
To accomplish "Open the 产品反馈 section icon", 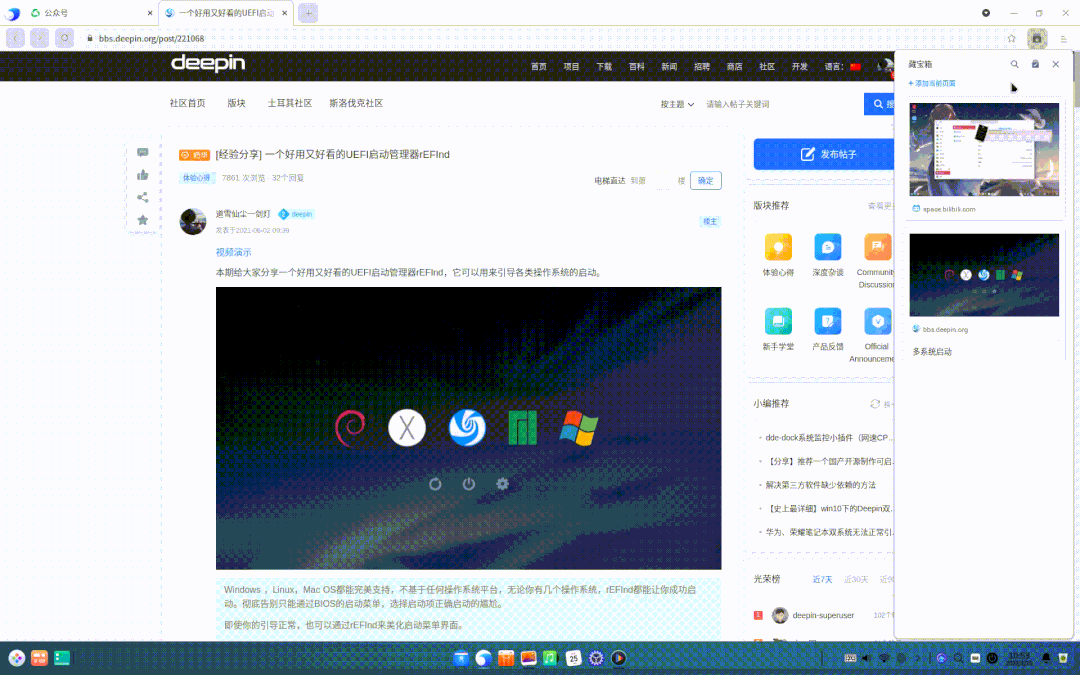I will click(x=827, y=322).
